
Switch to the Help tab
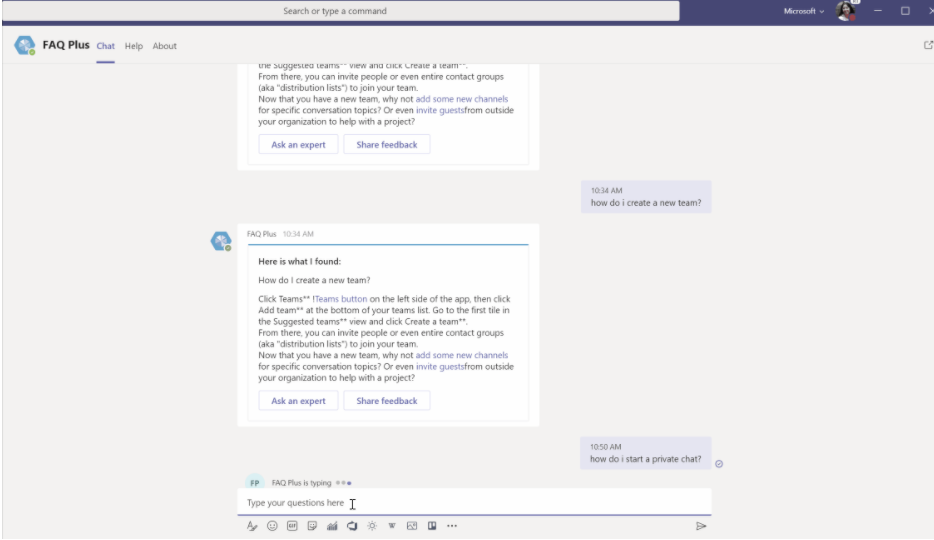point(133,46)
